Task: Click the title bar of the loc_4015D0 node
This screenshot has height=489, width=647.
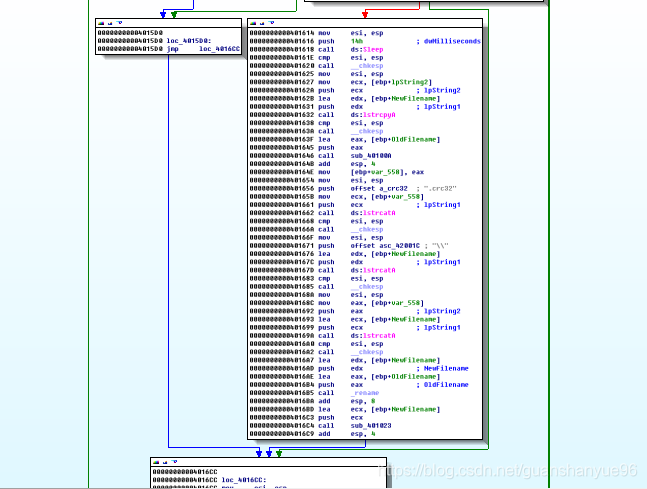Action: 168,23
